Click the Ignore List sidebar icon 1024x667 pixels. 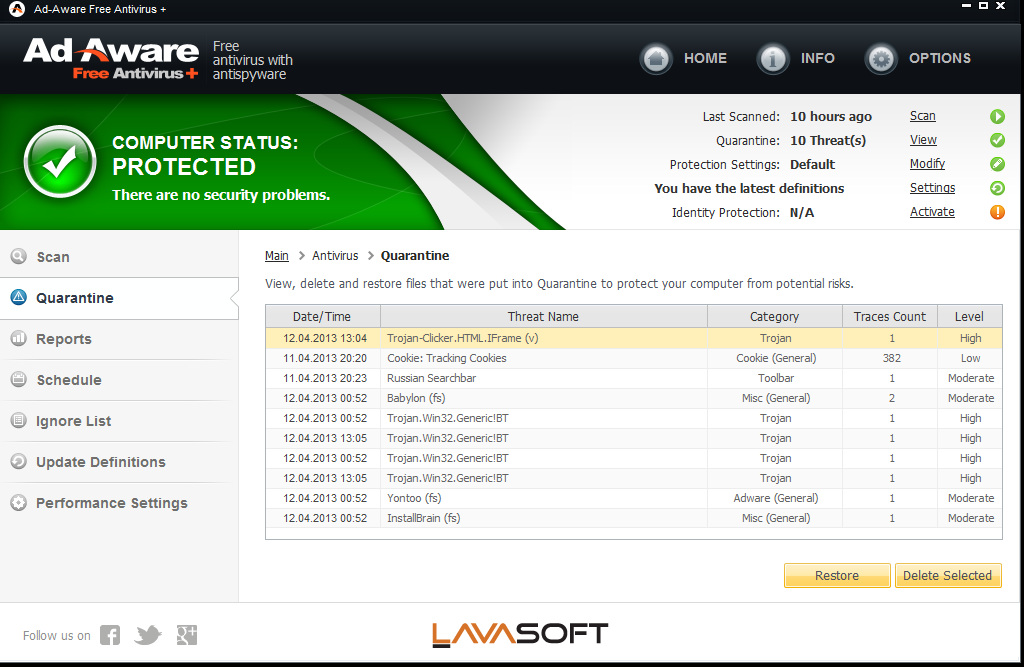click(x=18, y=420)
